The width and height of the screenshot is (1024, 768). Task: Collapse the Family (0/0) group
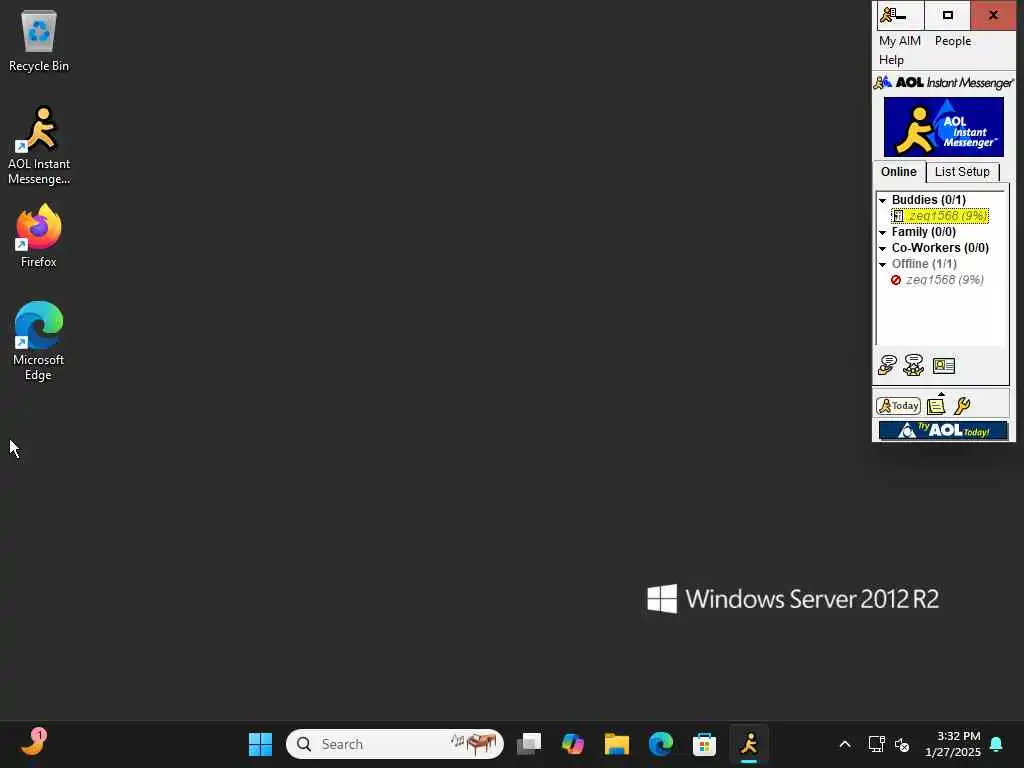(882, 232)
